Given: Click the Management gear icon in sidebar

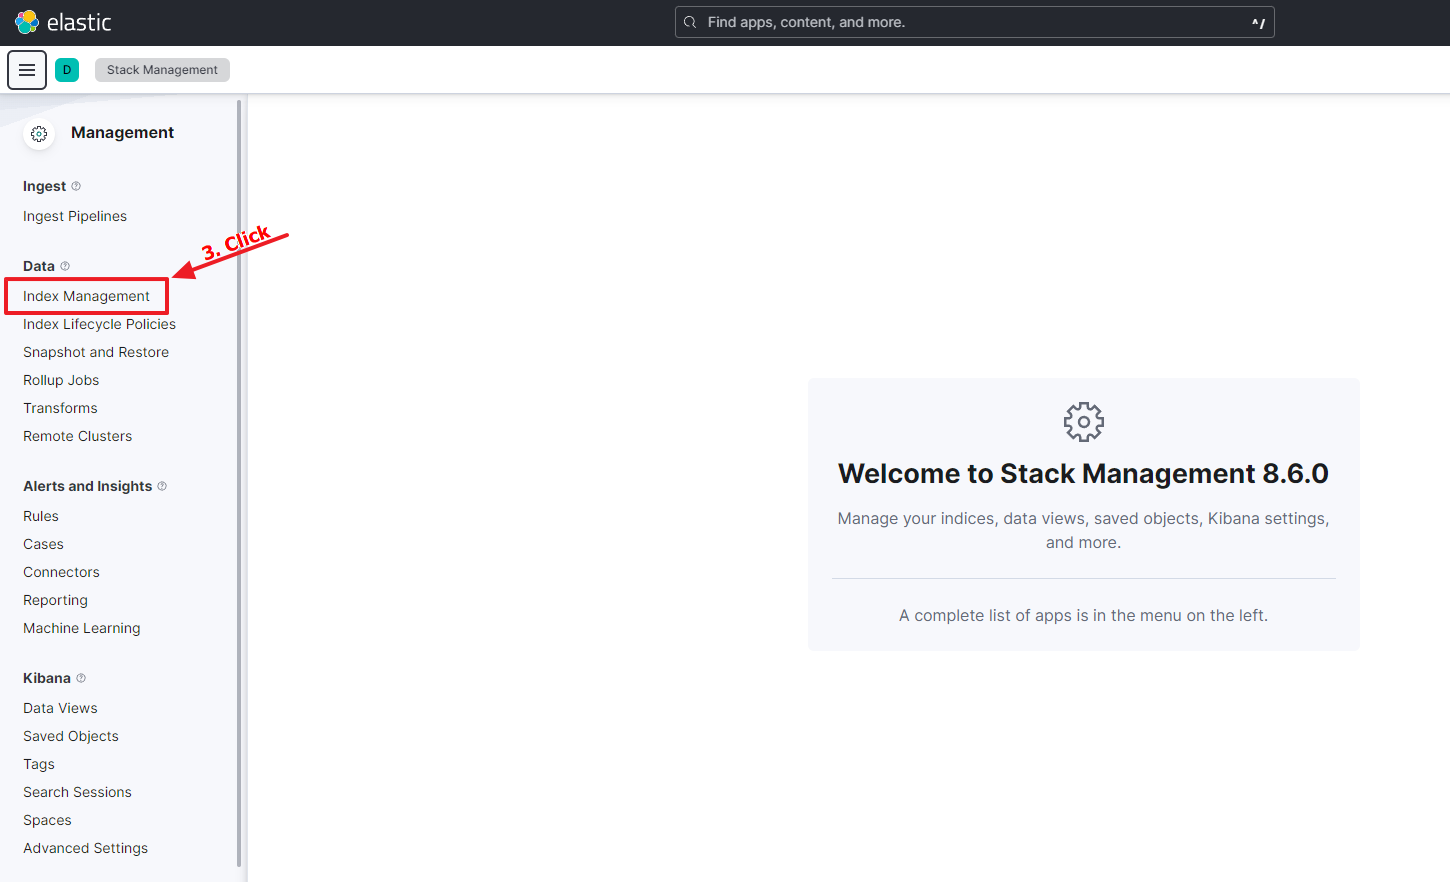Looking at the screenshot, I should [x=39, y=133].
